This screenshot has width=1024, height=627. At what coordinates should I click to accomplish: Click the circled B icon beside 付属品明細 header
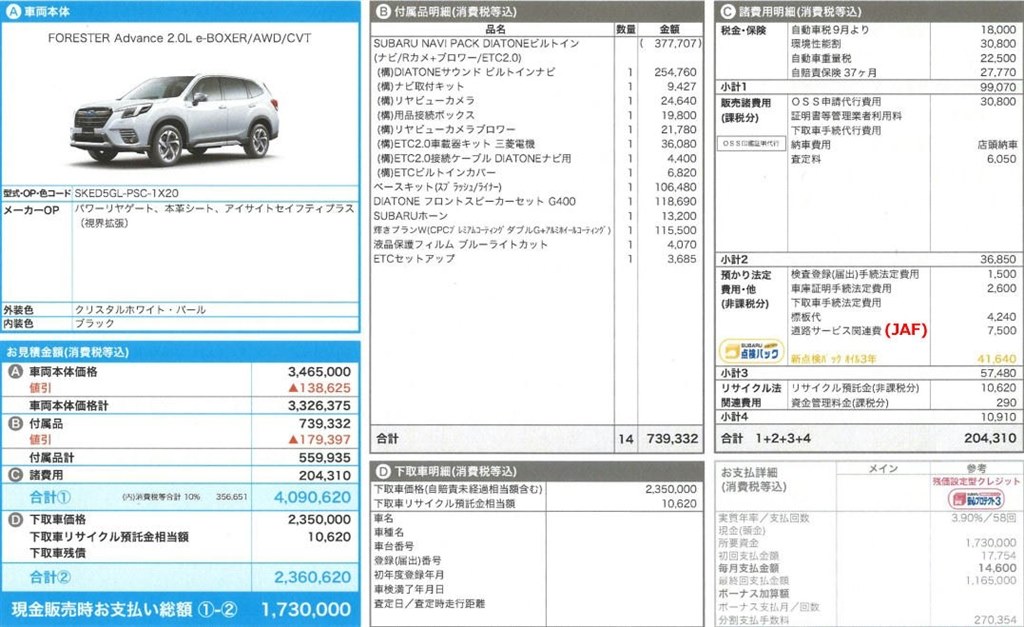point(383,11)
